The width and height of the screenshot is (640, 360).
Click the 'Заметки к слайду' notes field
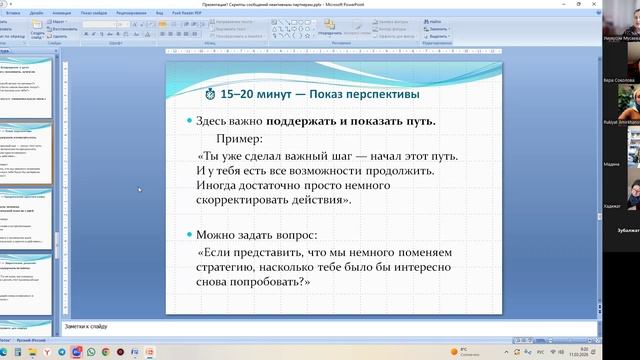coord(330,327)
